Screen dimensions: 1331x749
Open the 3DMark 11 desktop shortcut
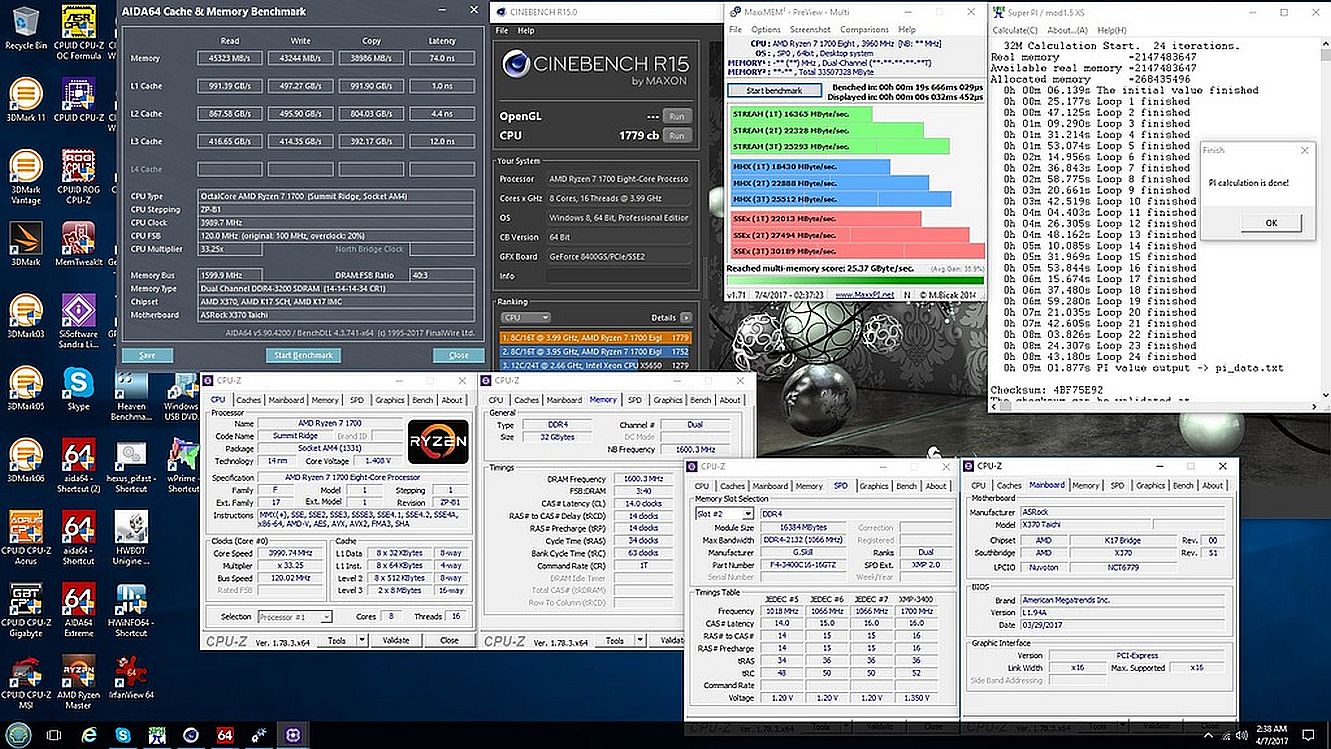click(x=24, y=99)
